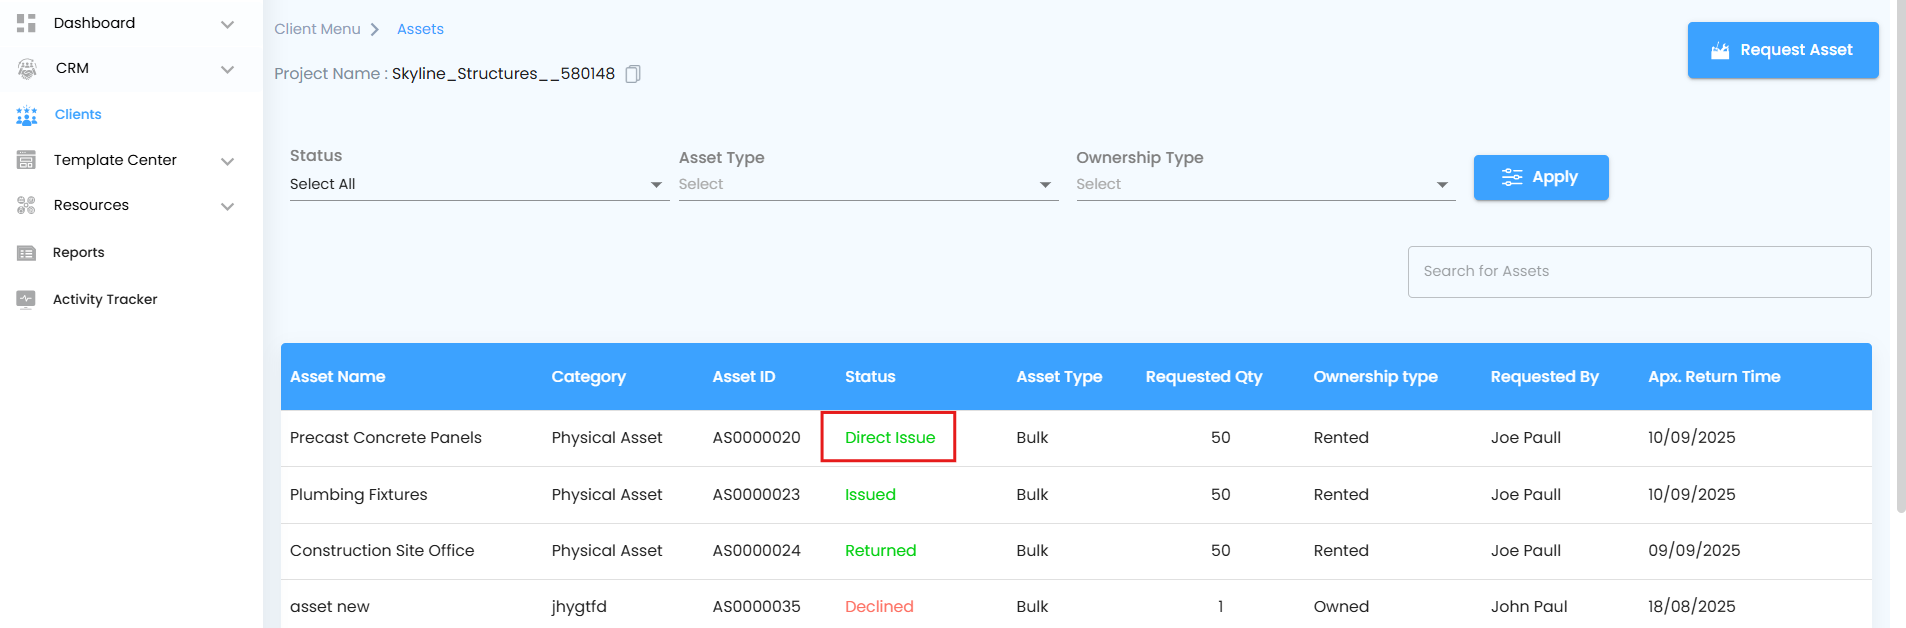Expand the Resources menu chevron

[x=227, y=206]
